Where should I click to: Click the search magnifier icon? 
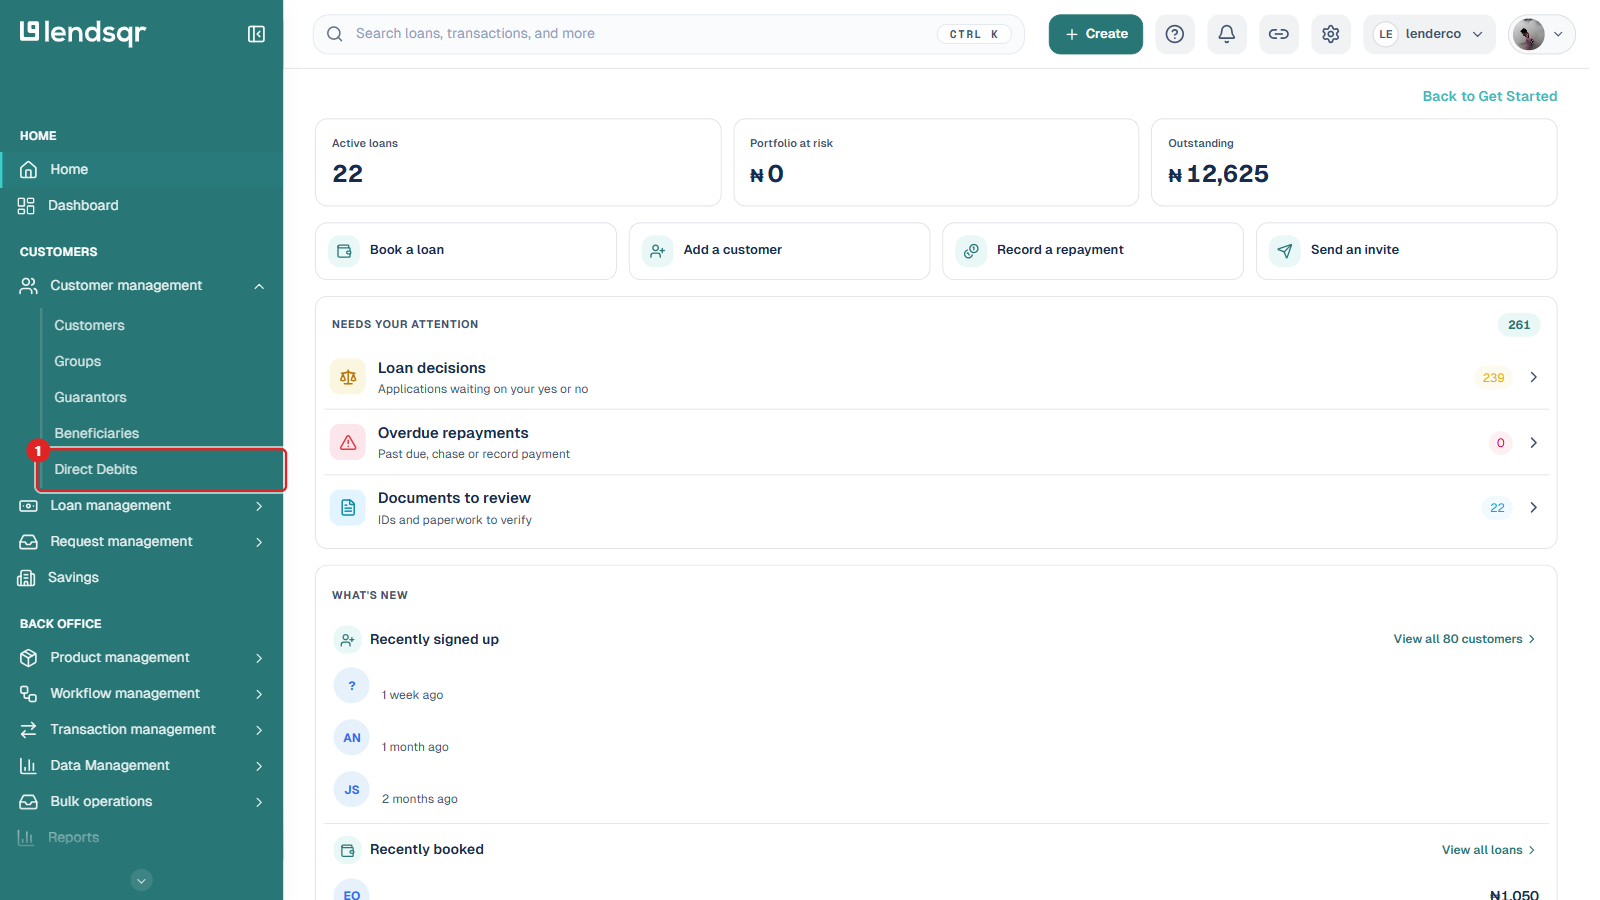(335, 34)
